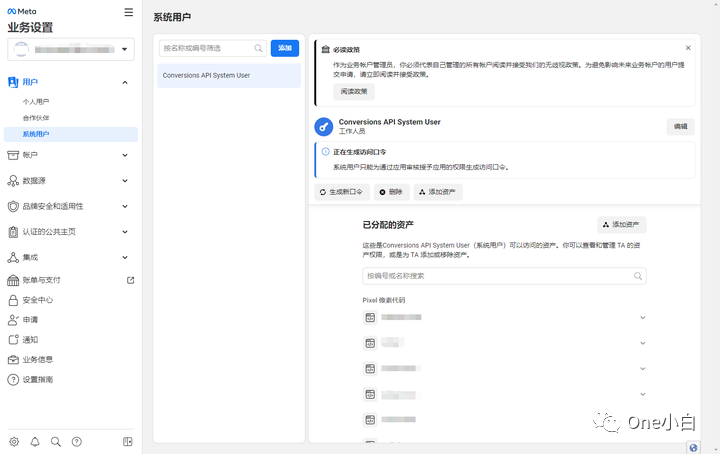Expand the 集成 section chevron
Image resolution: width=720 pixels, height=454 pixels.
[125, 258]
